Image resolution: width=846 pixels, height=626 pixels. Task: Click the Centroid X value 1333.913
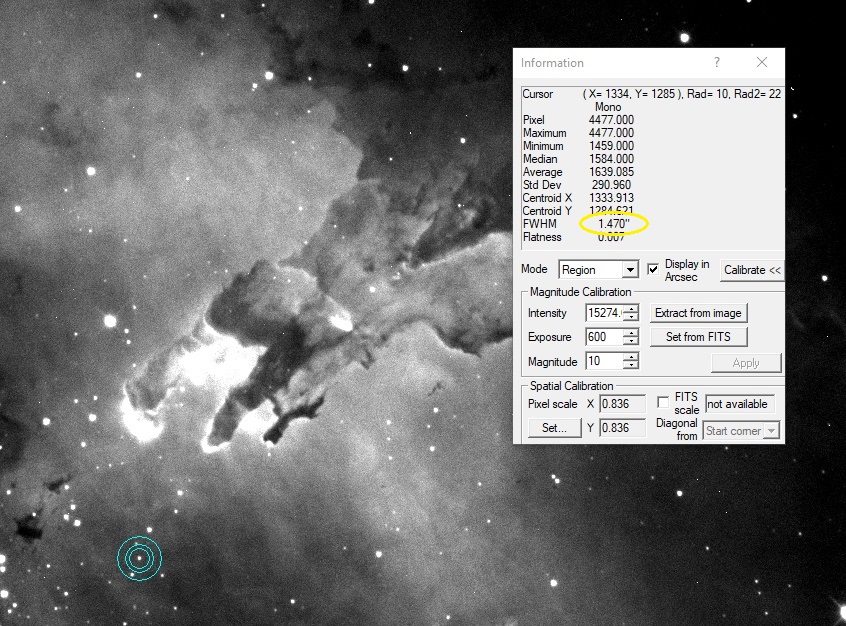pos(611,198)
